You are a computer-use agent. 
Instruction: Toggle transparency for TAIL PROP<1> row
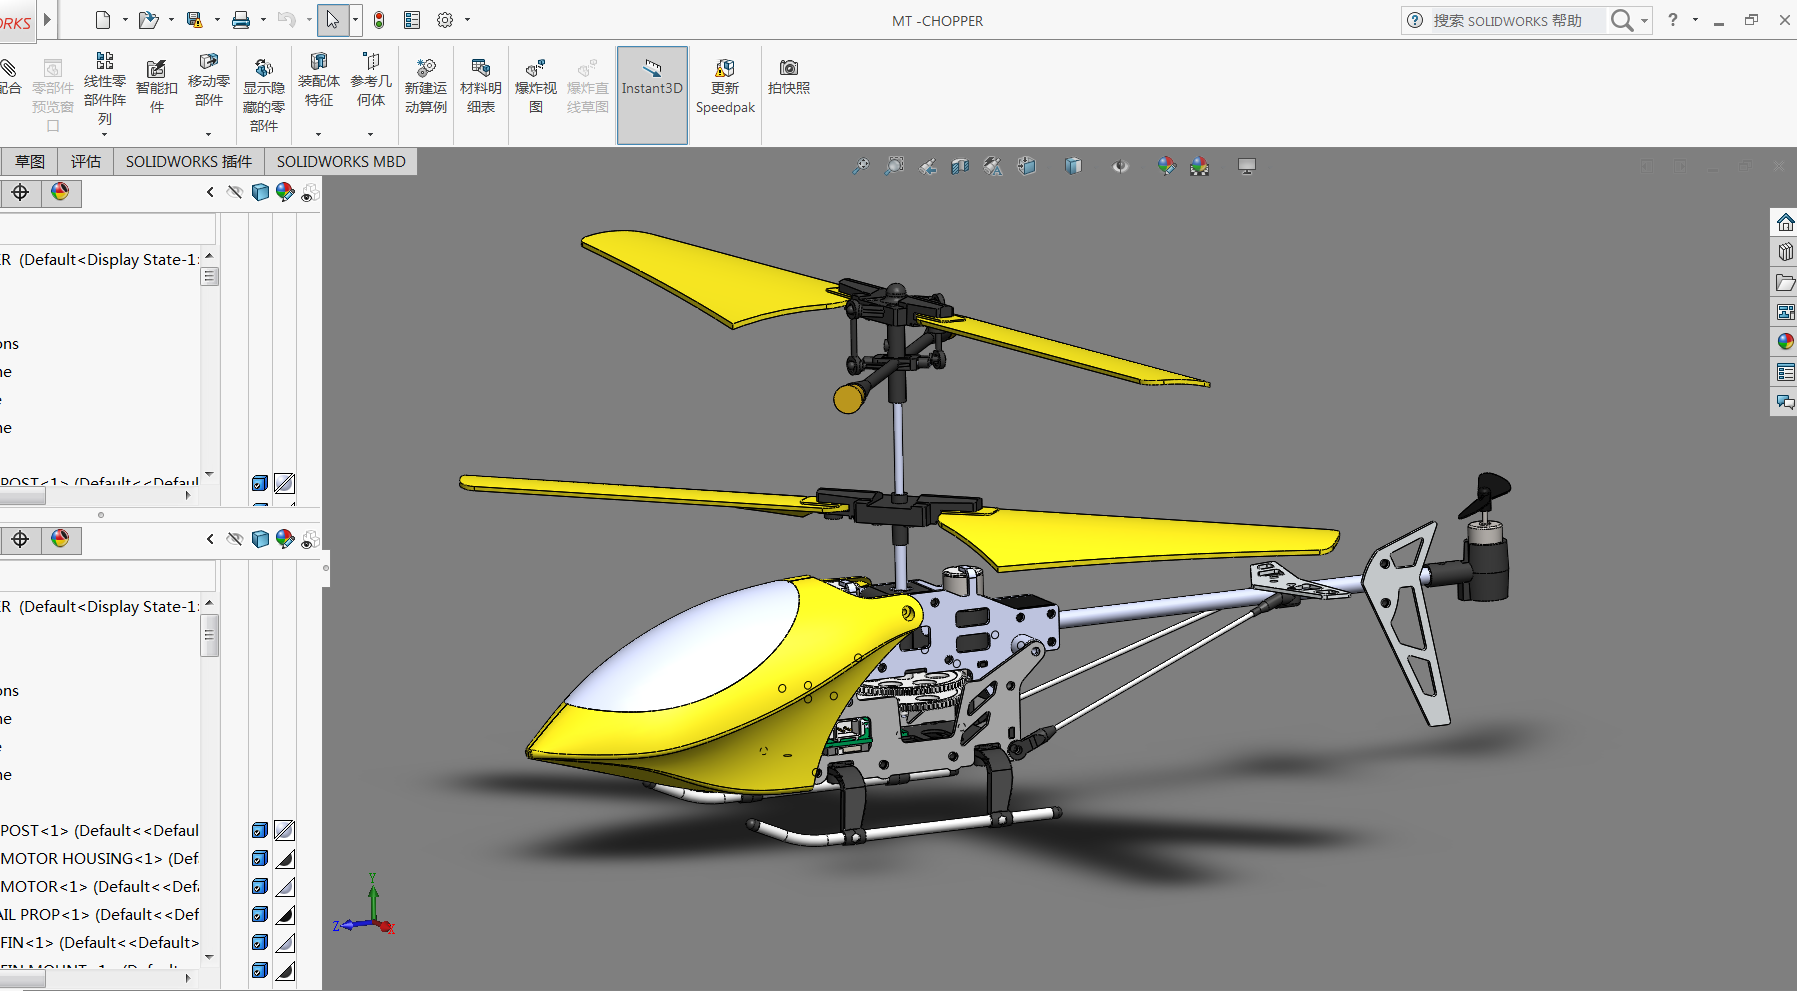pyautogui.click(x=285, y=914)
